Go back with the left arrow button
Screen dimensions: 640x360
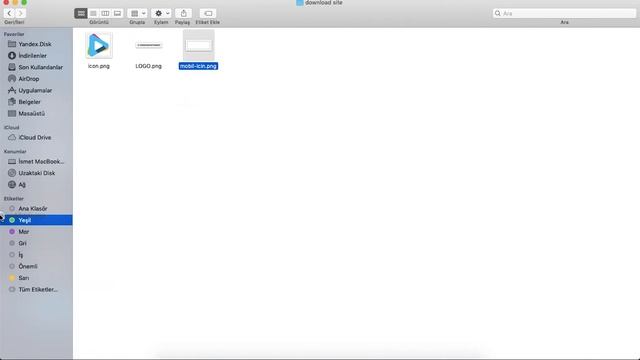tap(9, 13)
